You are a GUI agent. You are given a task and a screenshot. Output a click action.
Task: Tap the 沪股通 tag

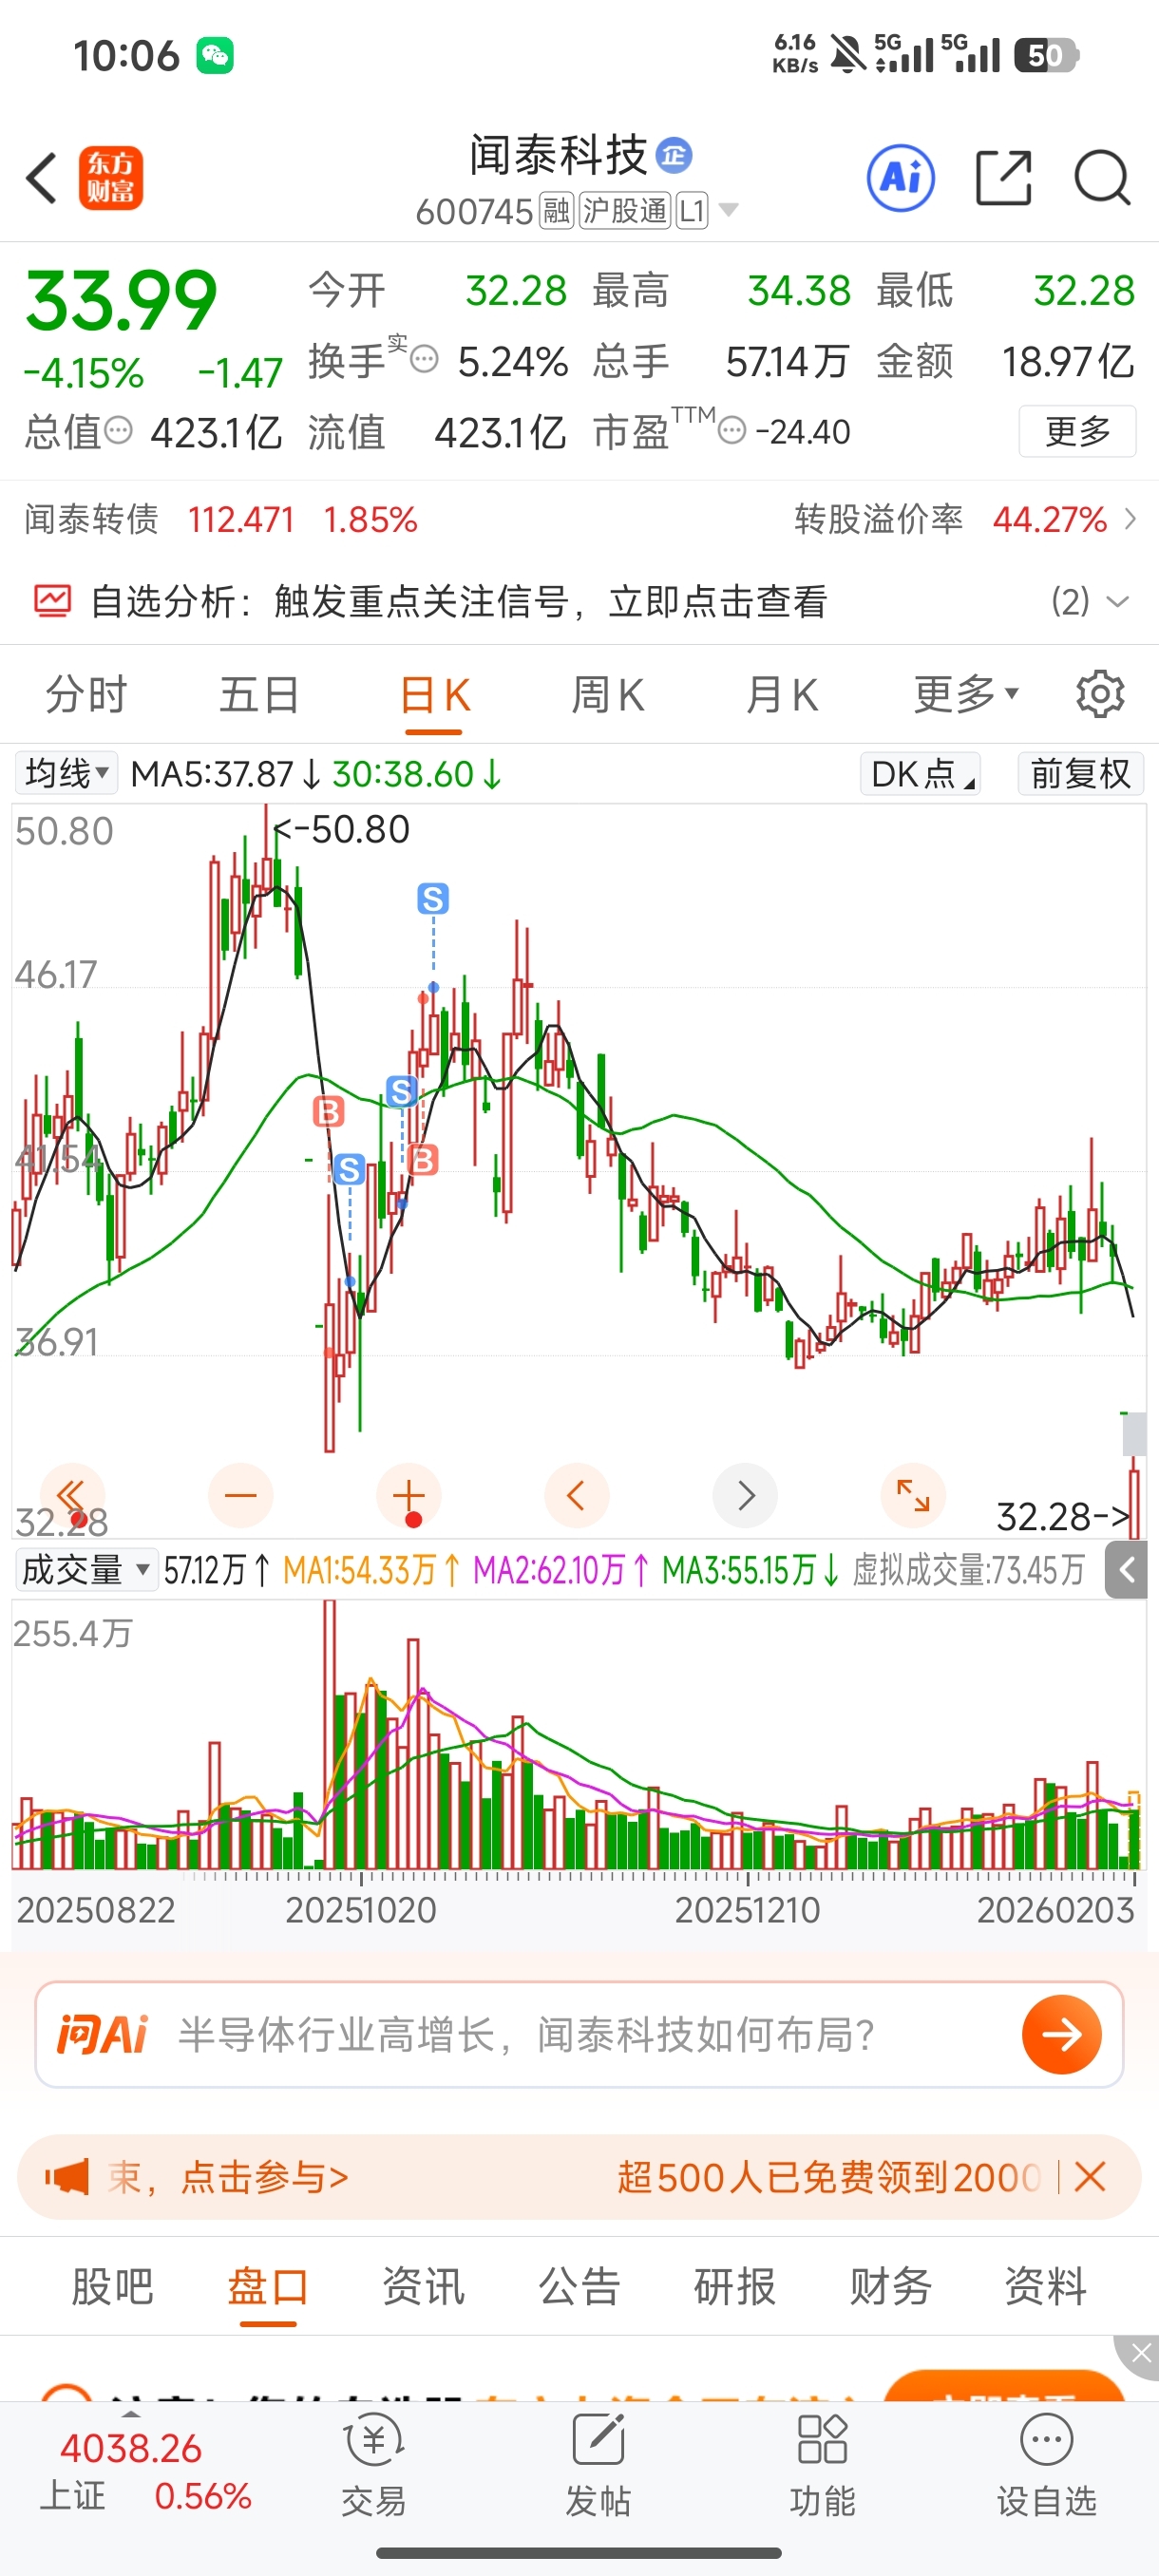pos(625,210)
